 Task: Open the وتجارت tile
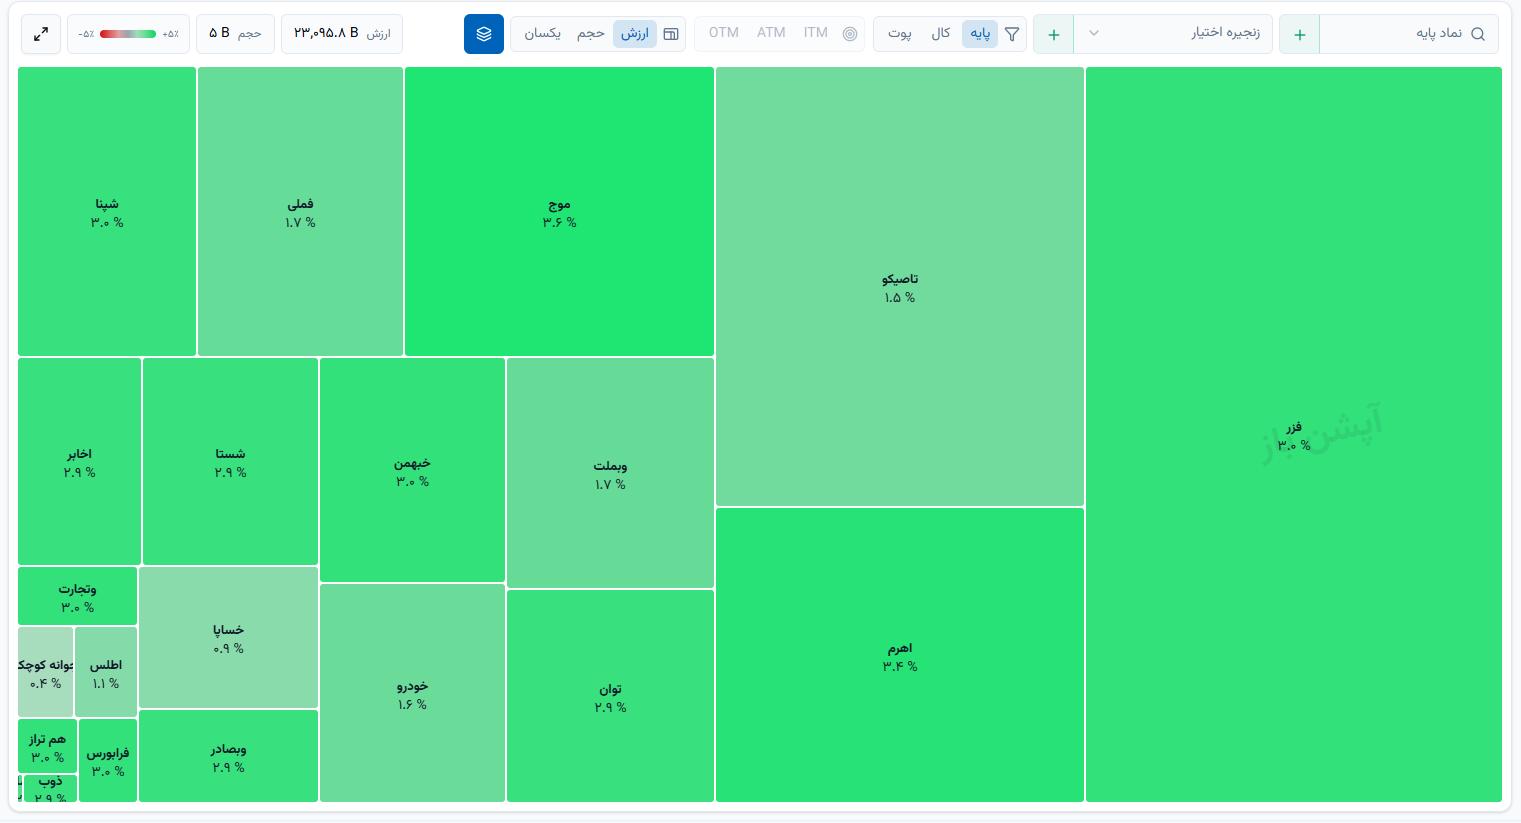[x=77, y=597]
